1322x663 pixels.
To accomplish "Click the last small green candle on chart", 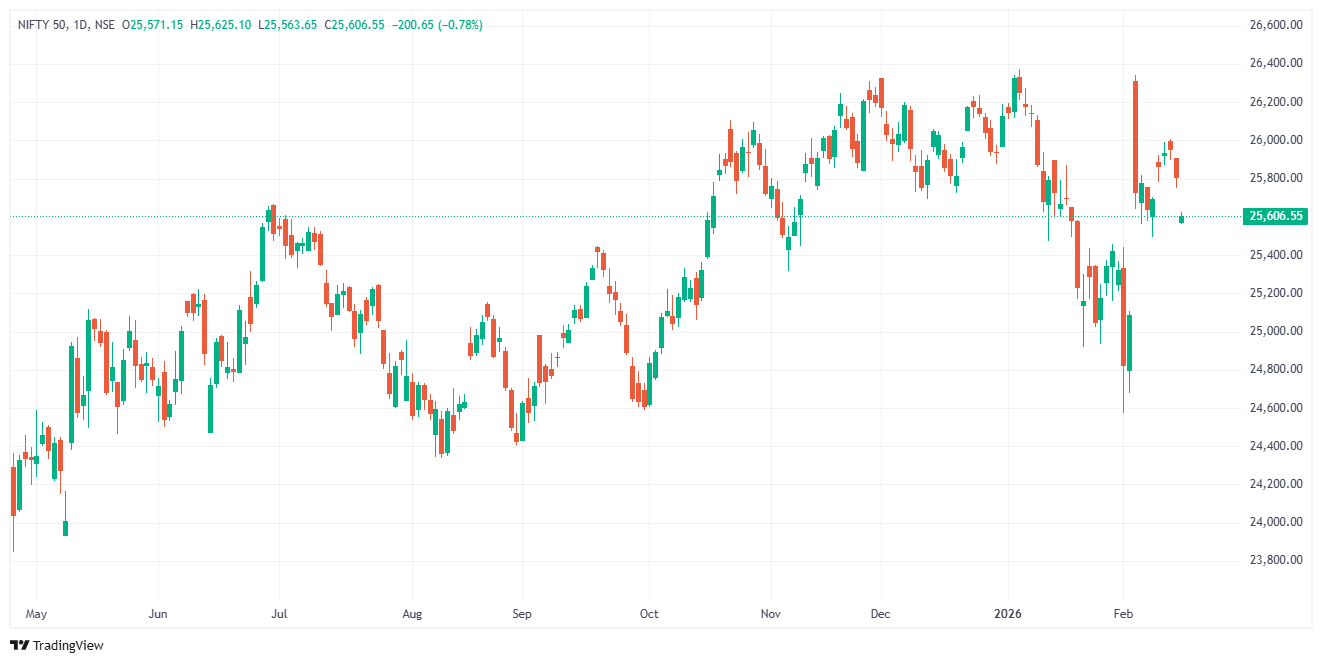I will tap(1182, 218).
